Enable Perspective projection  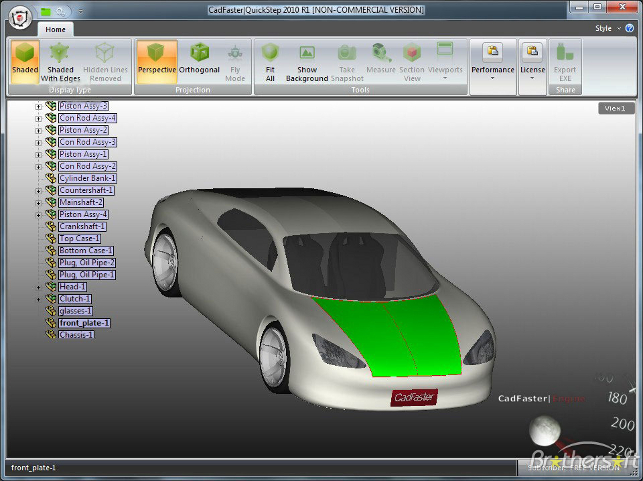[157, 62]
